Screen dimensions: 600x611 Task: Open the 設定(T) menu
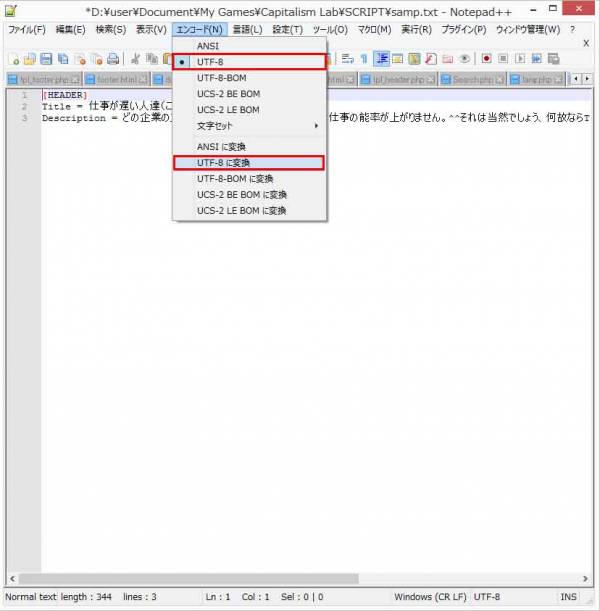(288, 30)
